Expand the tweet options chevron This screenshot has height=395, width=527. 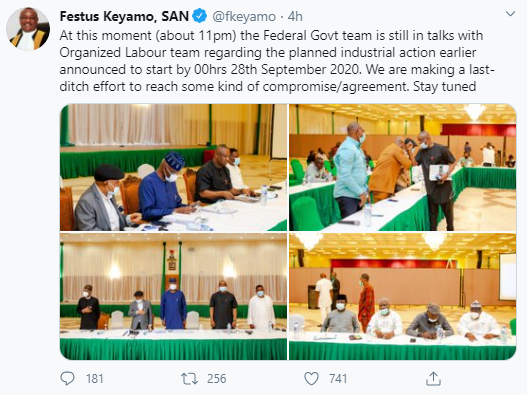click(x=511, y=14)
